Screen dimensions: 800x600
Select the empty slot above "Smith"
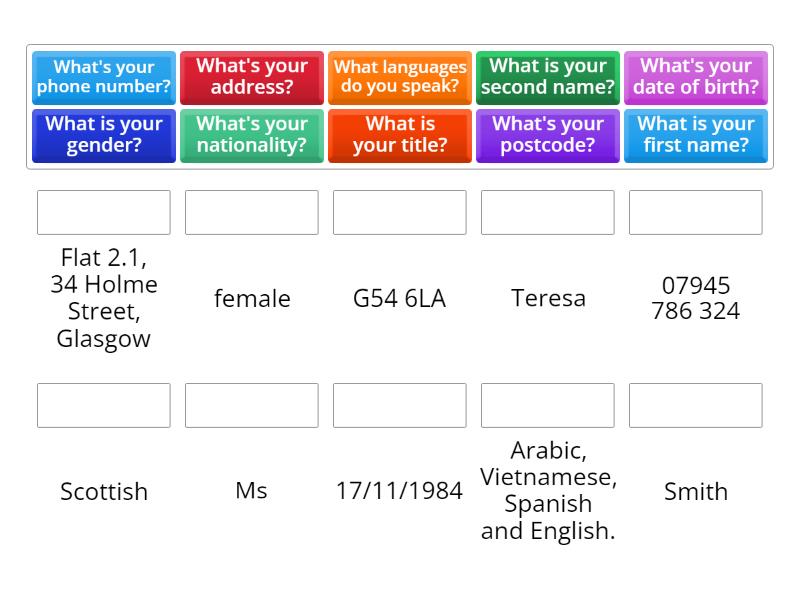pyautogui.click(x=696, y=405)
